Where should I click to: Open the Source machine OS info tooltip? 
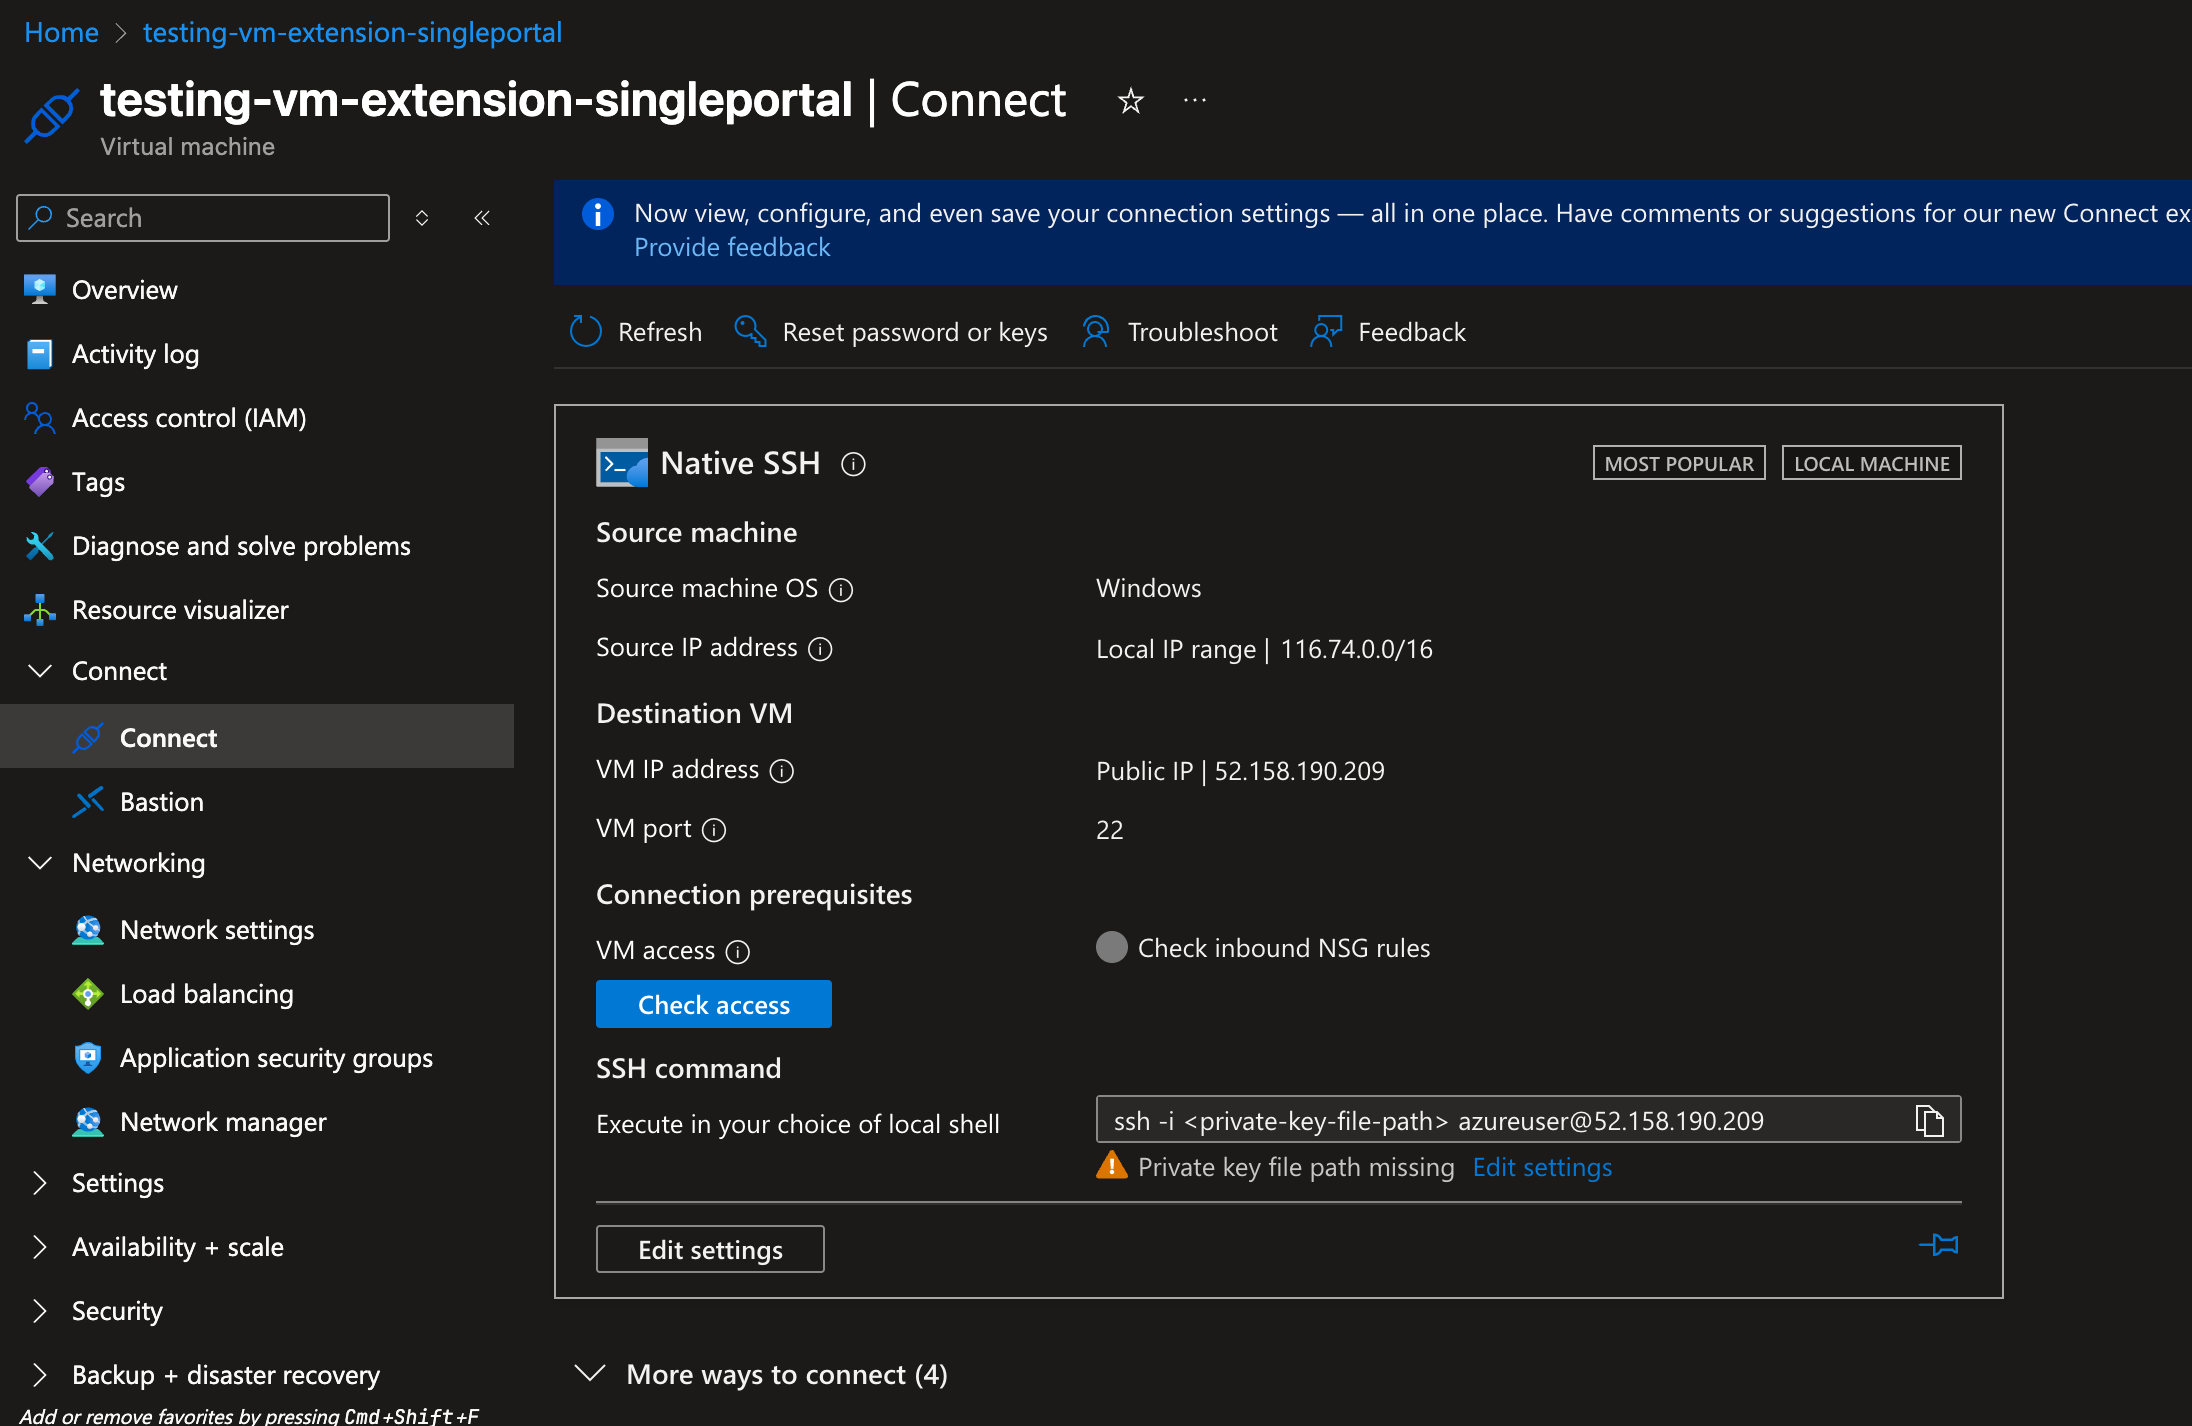[x=842, y=590]
